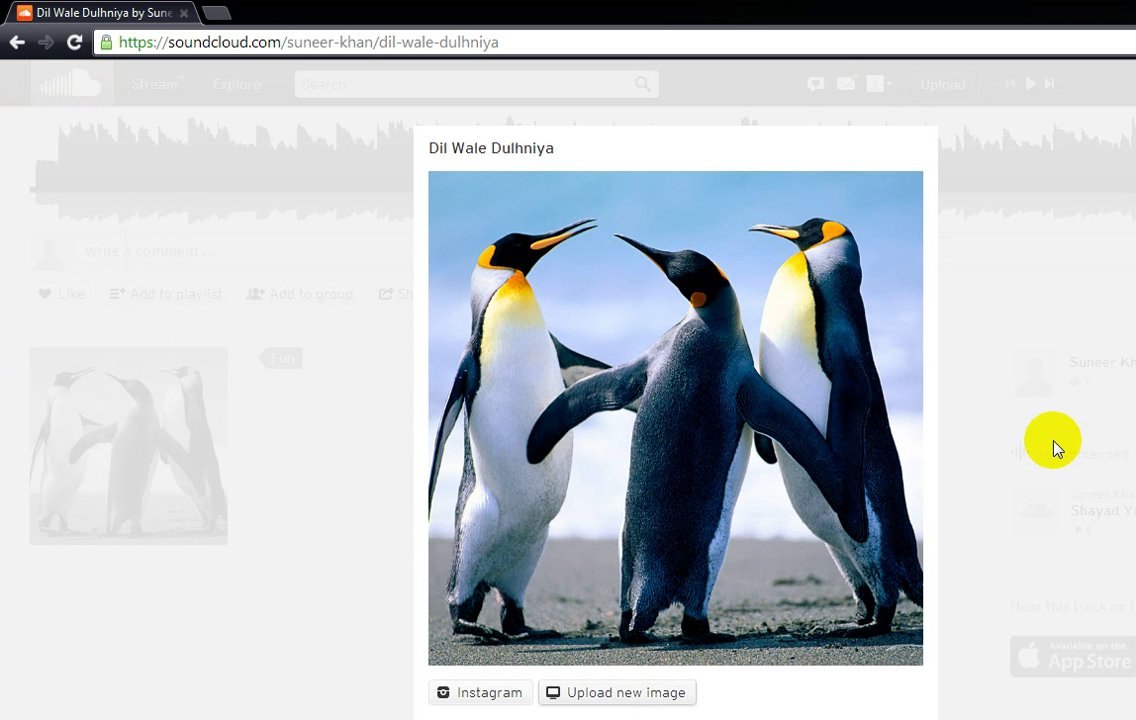Click the App Store download badge
Viewport: 1136px width, 720px height.
pos(1072,657)
